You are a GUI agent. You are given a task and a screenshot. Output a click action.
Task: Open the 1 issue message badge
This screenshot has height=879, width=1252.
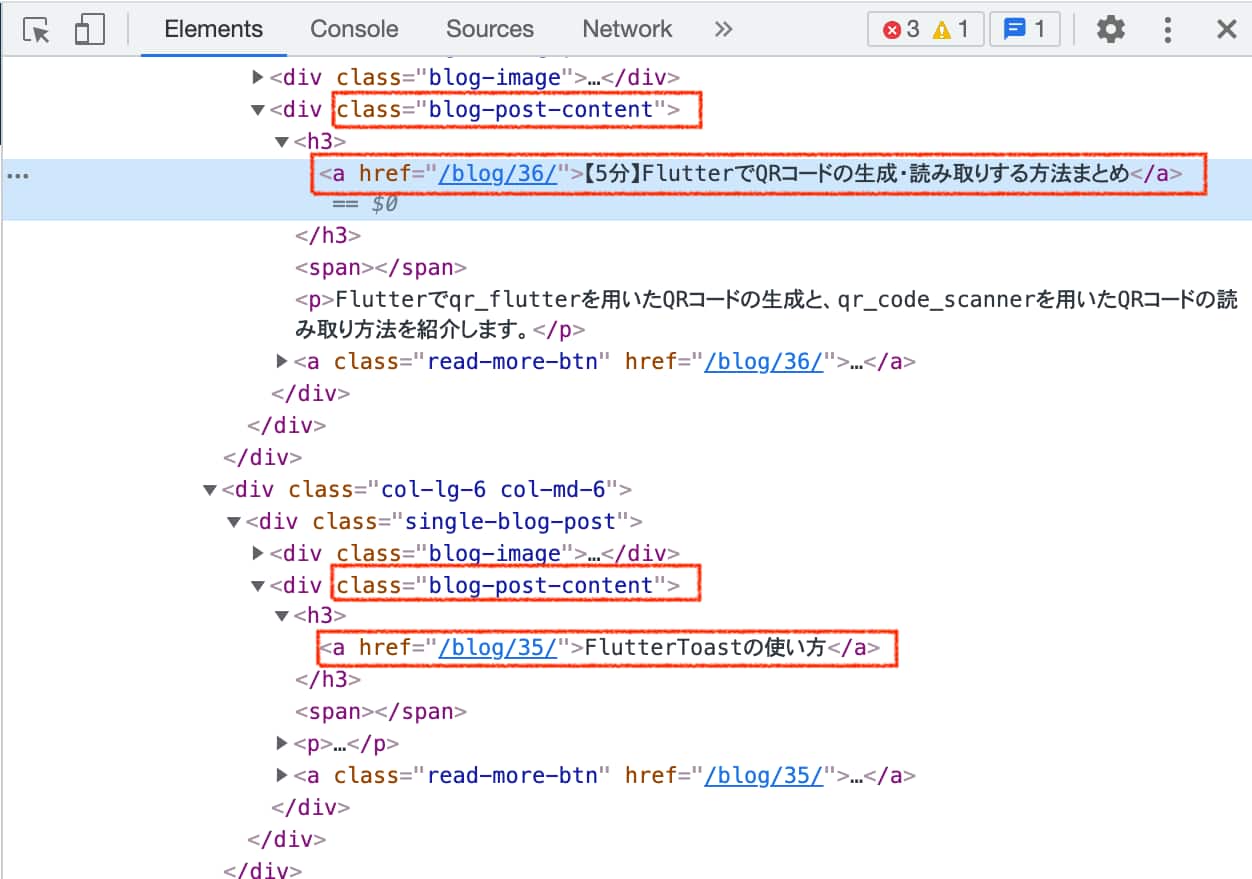tap(1024, 30)
